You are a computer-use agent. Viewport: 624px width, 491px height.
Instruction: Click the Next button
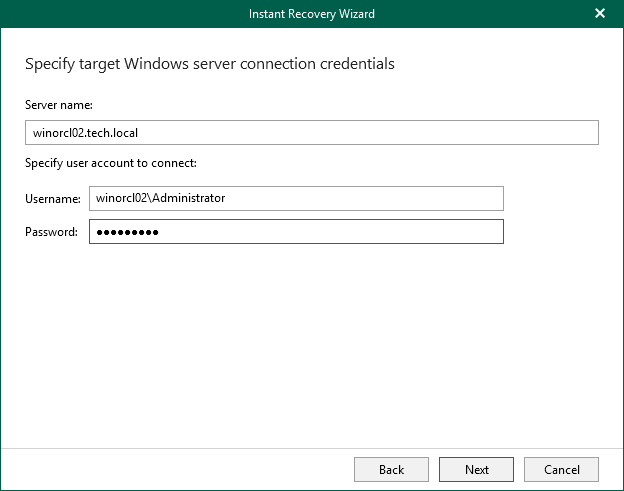point(476,469)
